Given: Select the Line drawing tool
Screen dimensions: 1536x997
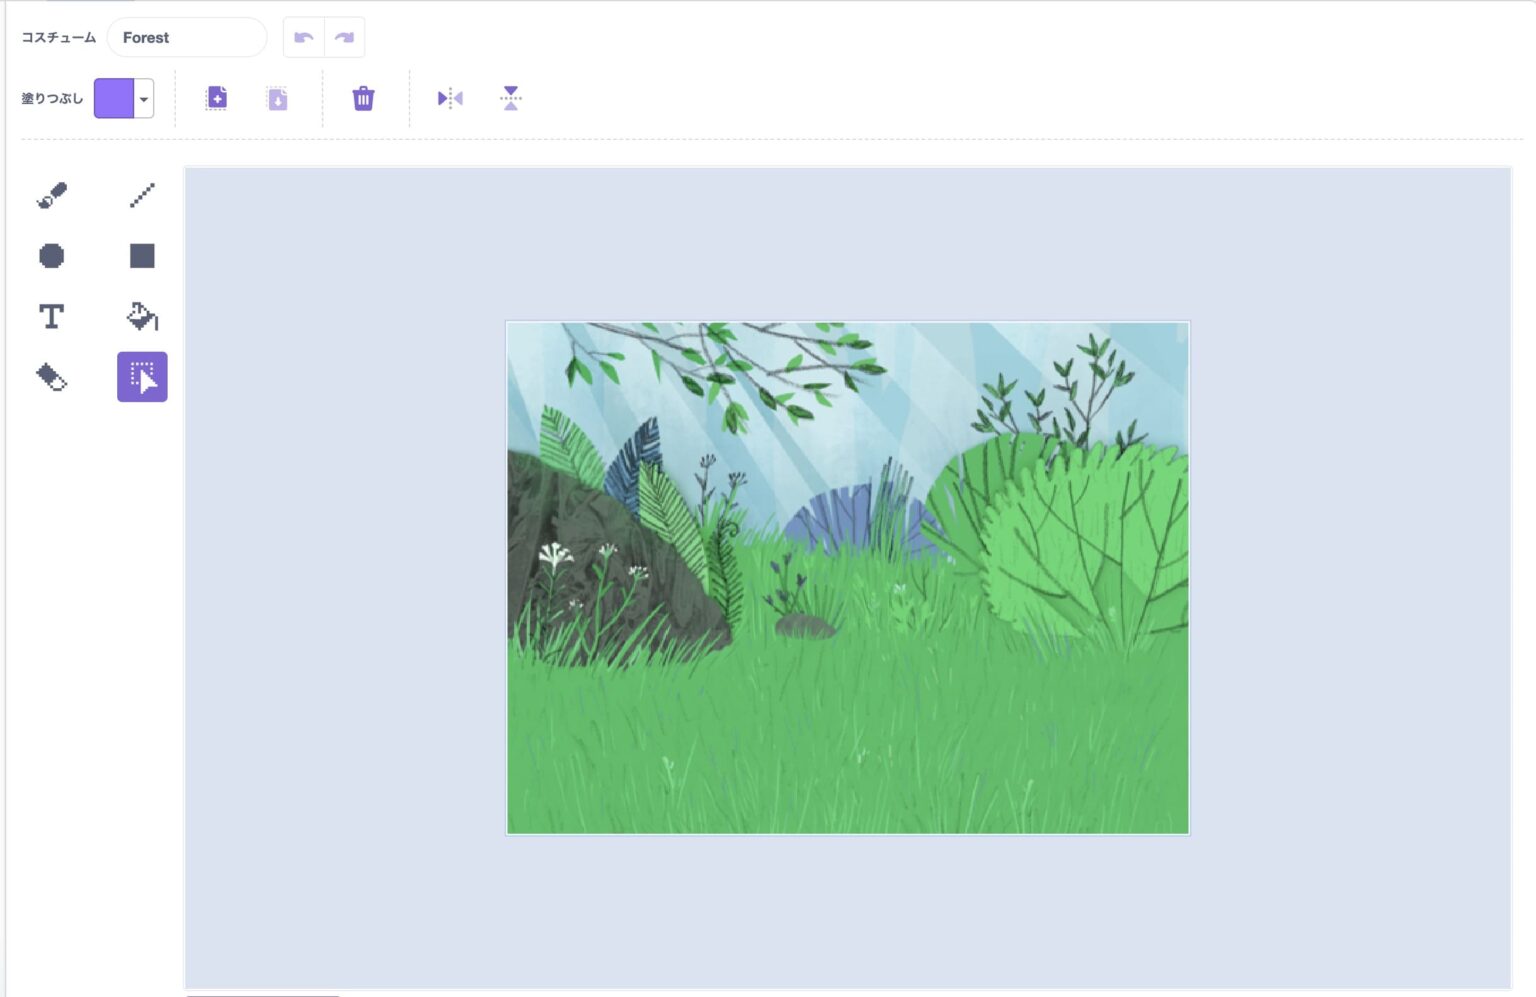Looking at the screenshot, I should click(x=142, y=195).
